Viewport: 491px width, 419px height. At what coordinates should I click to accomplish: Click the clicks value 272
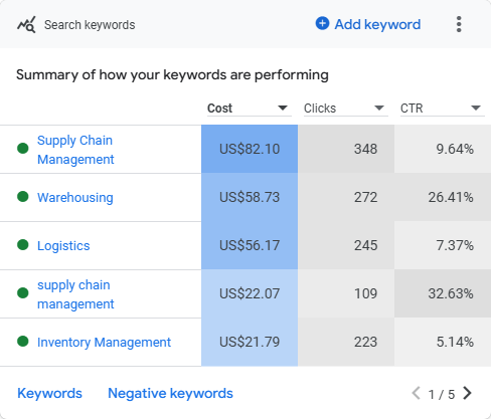pos(366,197)
